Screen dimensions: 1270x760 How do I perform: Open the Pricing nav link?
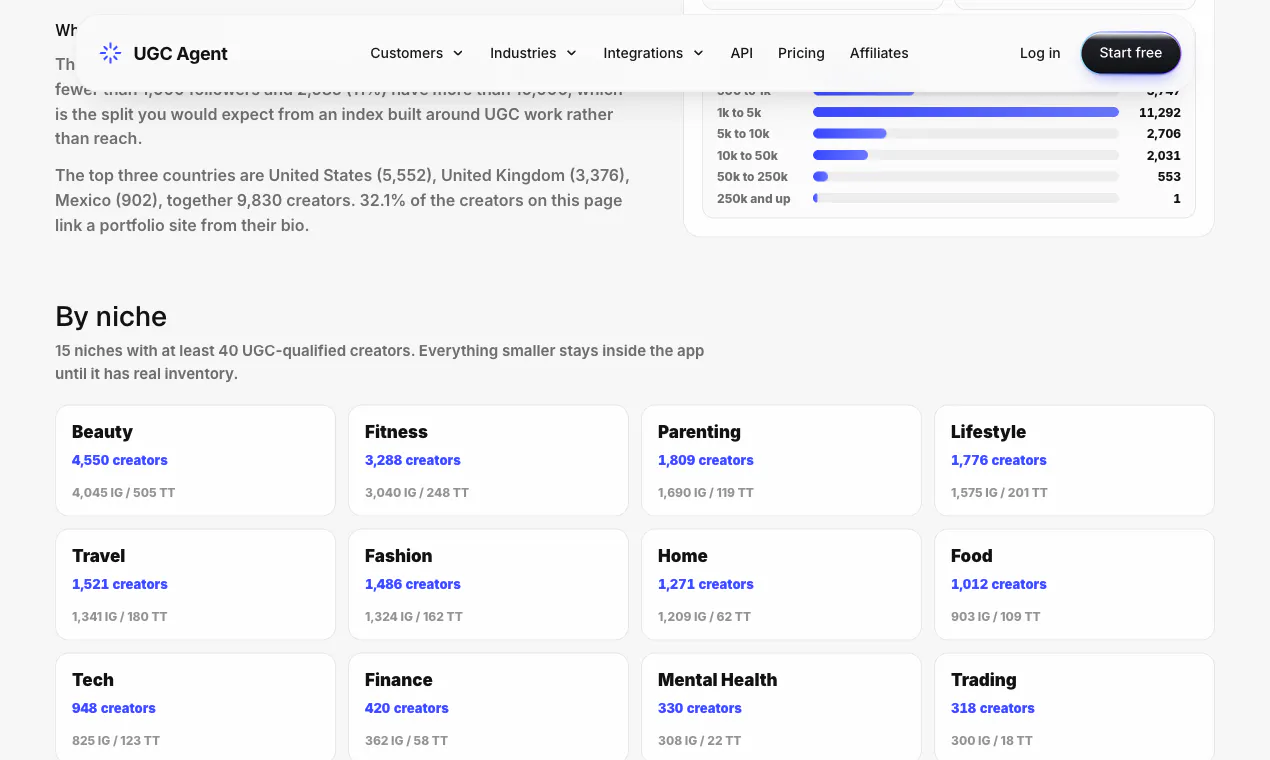pos(801,53)
